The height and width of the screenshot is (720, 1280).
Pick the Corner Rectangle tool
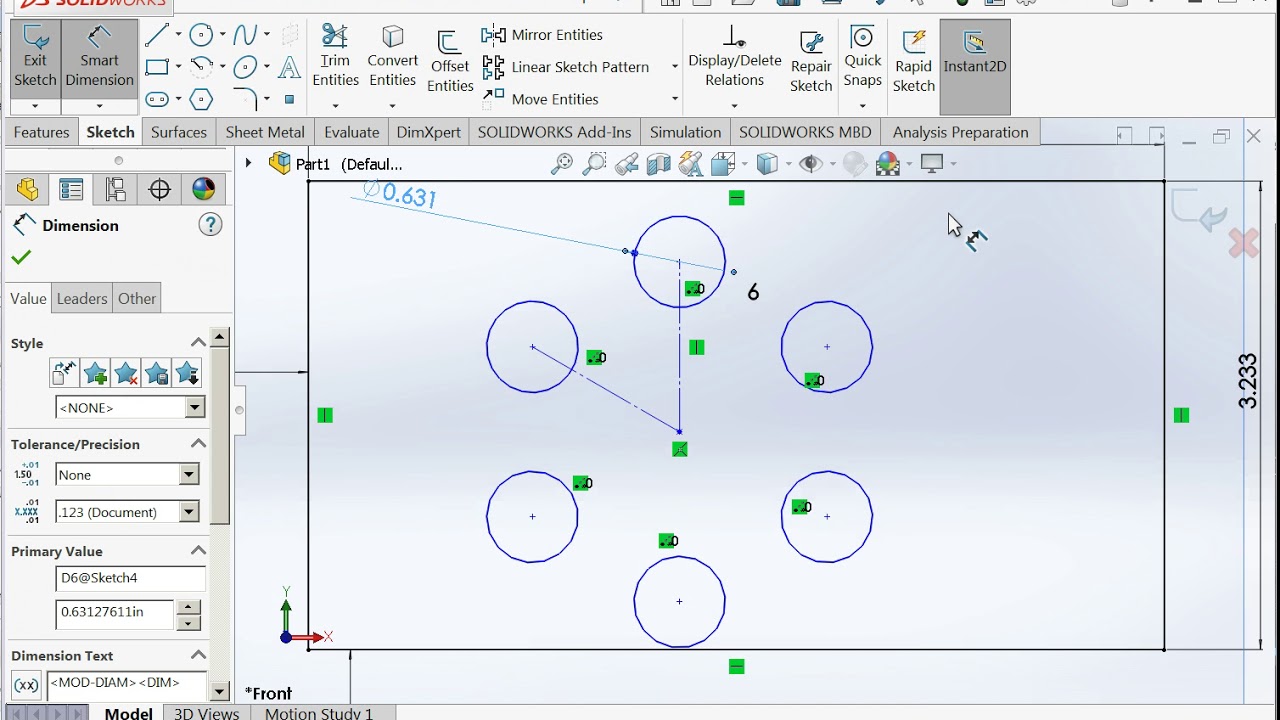click(x=156, y=67)
